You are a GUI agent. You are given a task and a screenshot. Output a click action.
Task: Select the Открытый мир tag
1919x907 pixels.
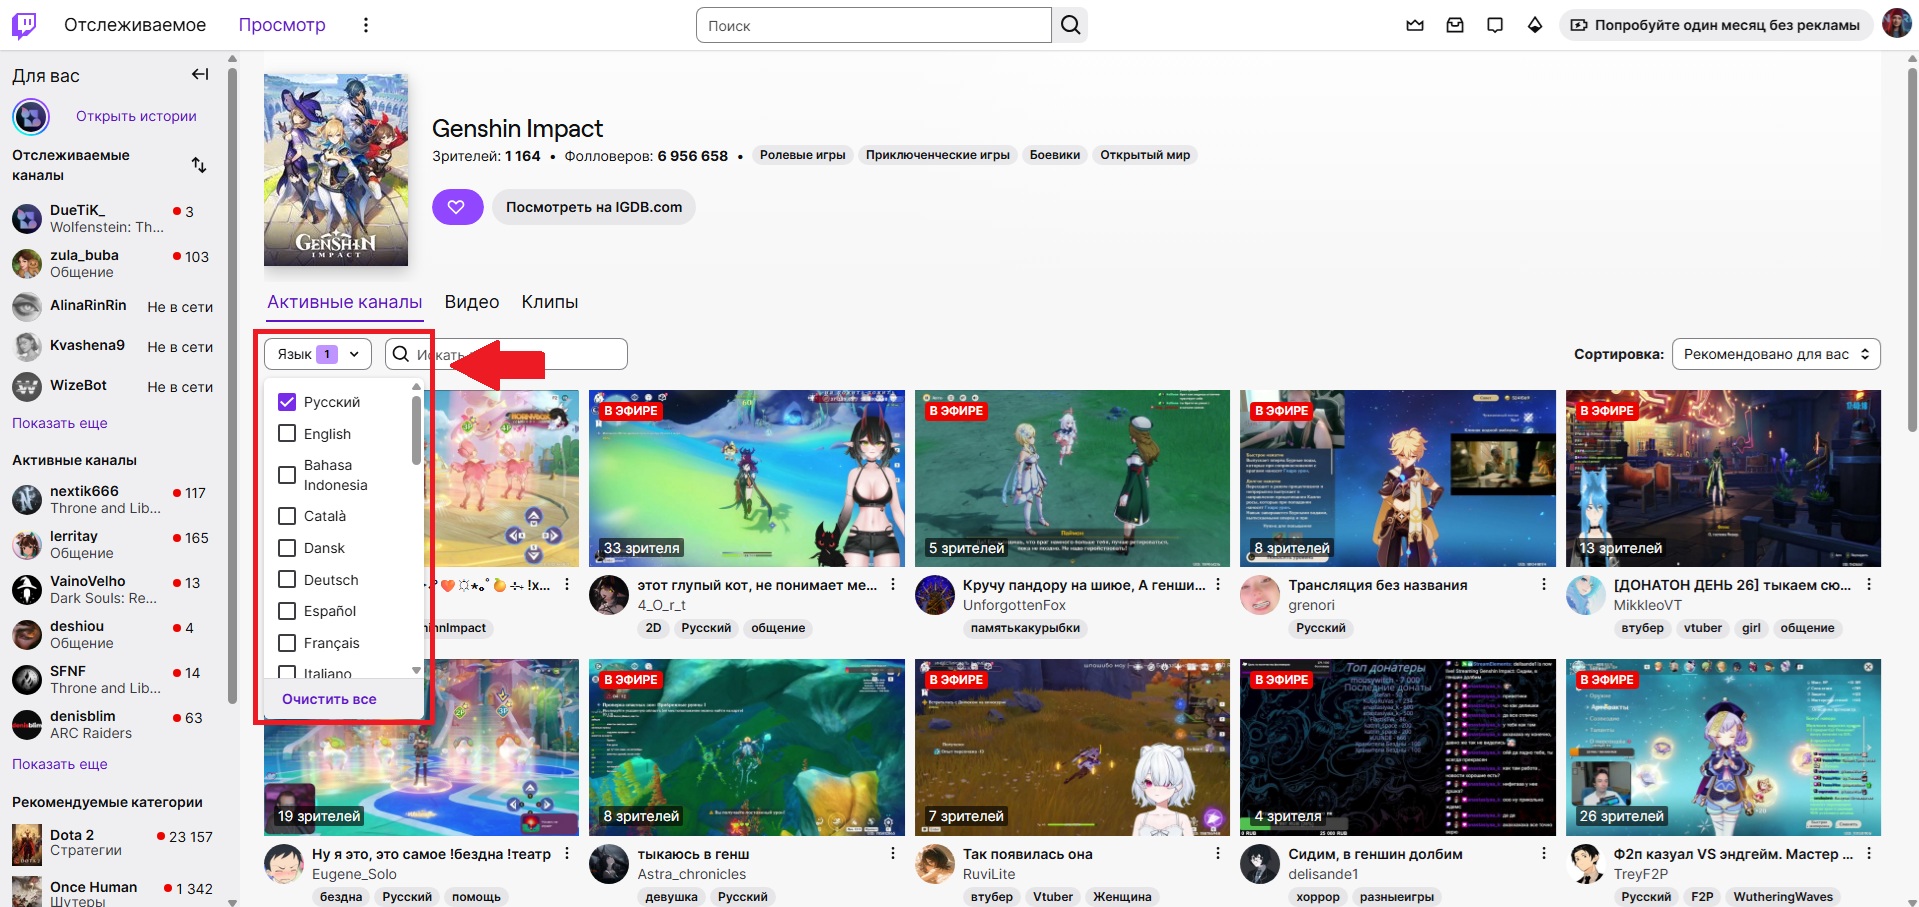point(1145,155)
